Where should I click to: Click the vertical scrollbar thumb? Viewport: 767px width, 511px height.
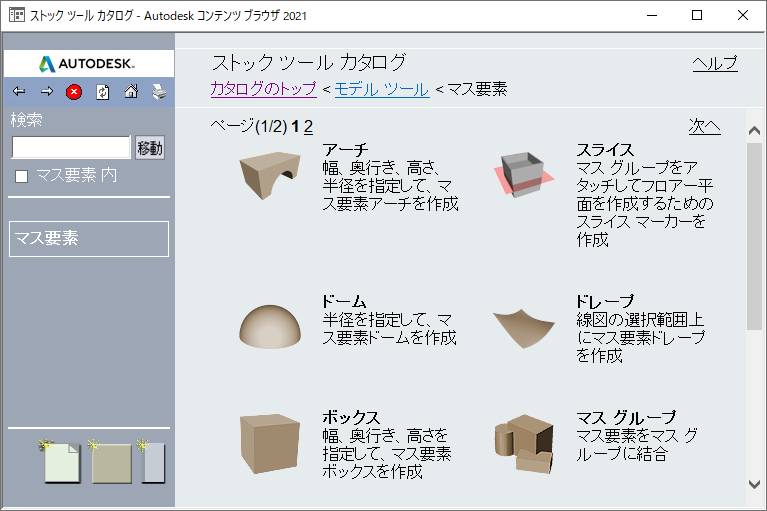pos(754,237)
